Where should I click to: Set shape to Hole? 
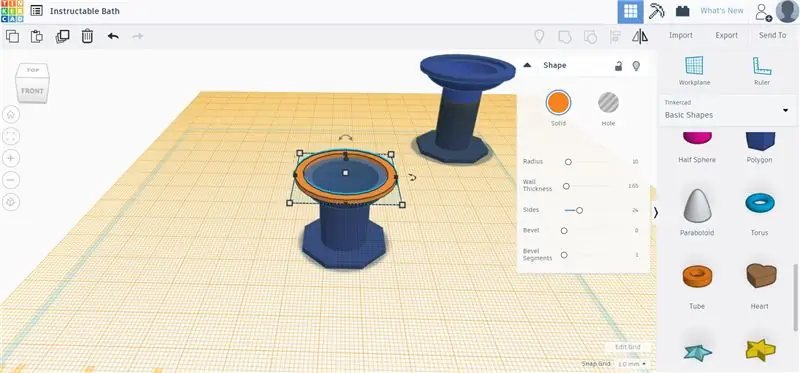pos(608,108)
